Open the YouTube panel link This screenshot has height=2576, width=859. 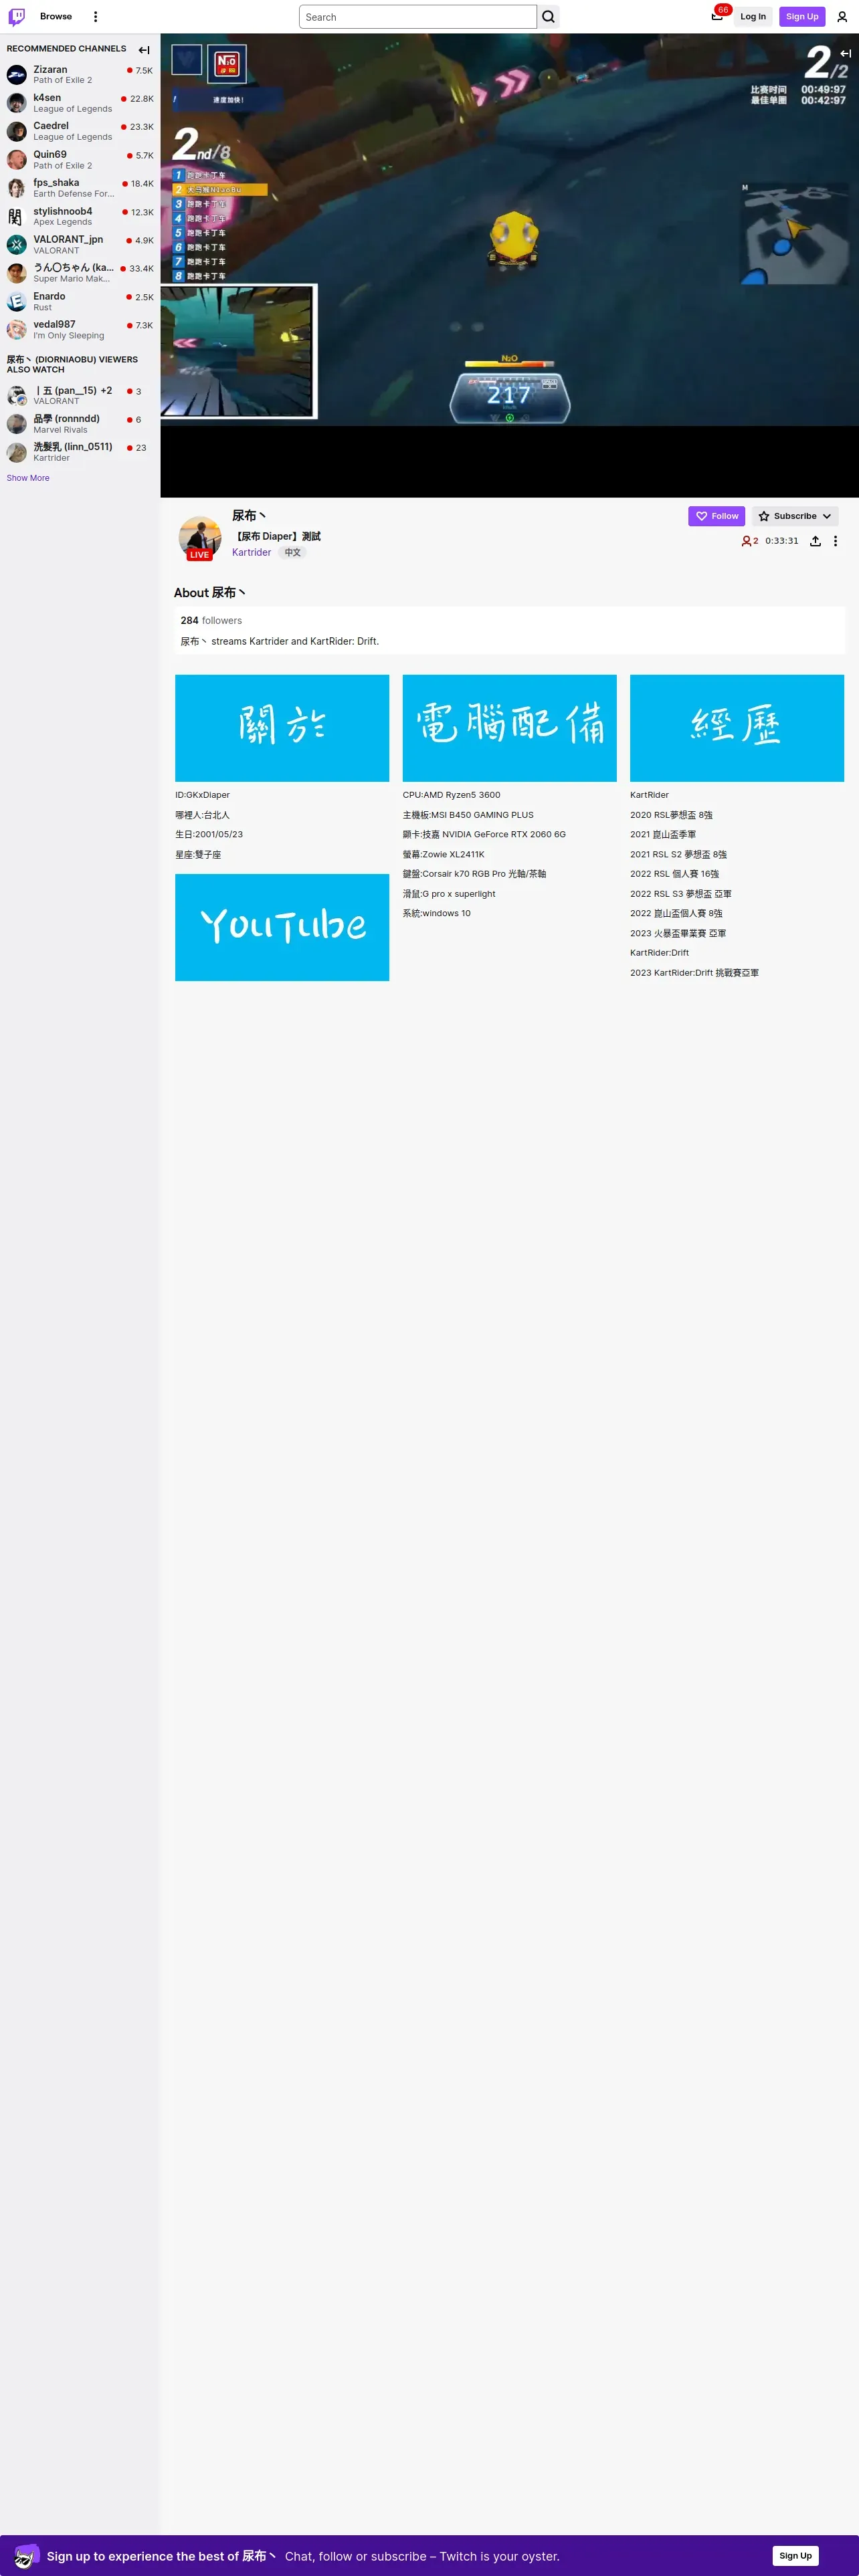point(282,927)
